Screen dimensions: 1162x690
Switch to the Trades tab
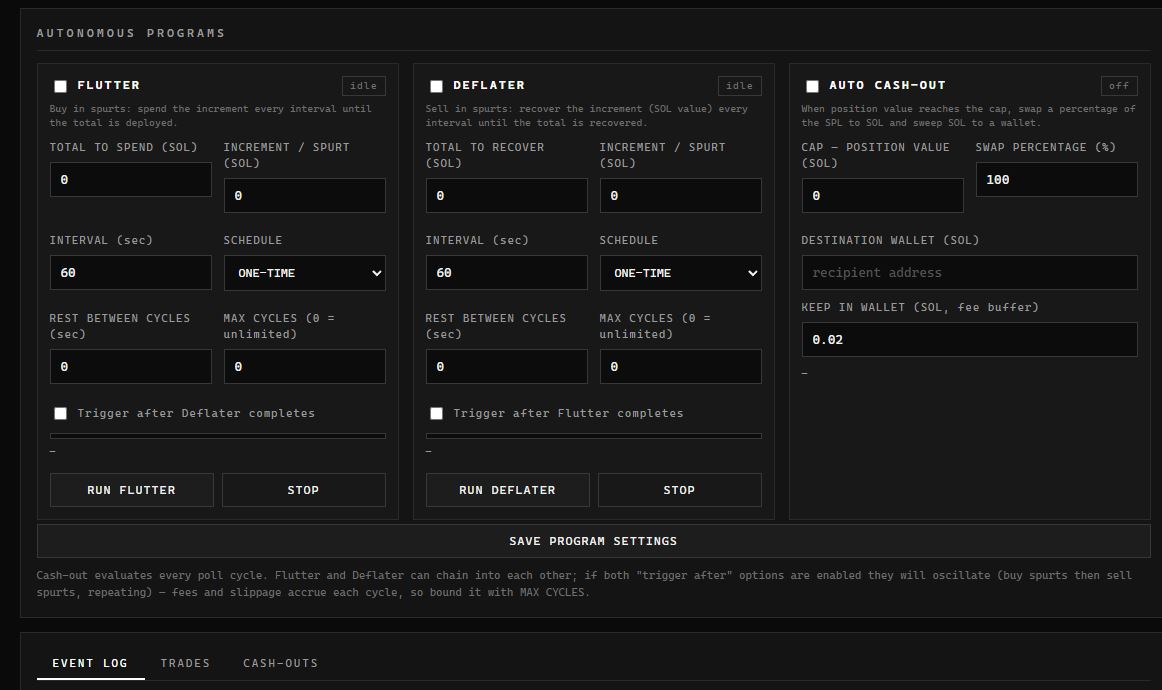185,663
